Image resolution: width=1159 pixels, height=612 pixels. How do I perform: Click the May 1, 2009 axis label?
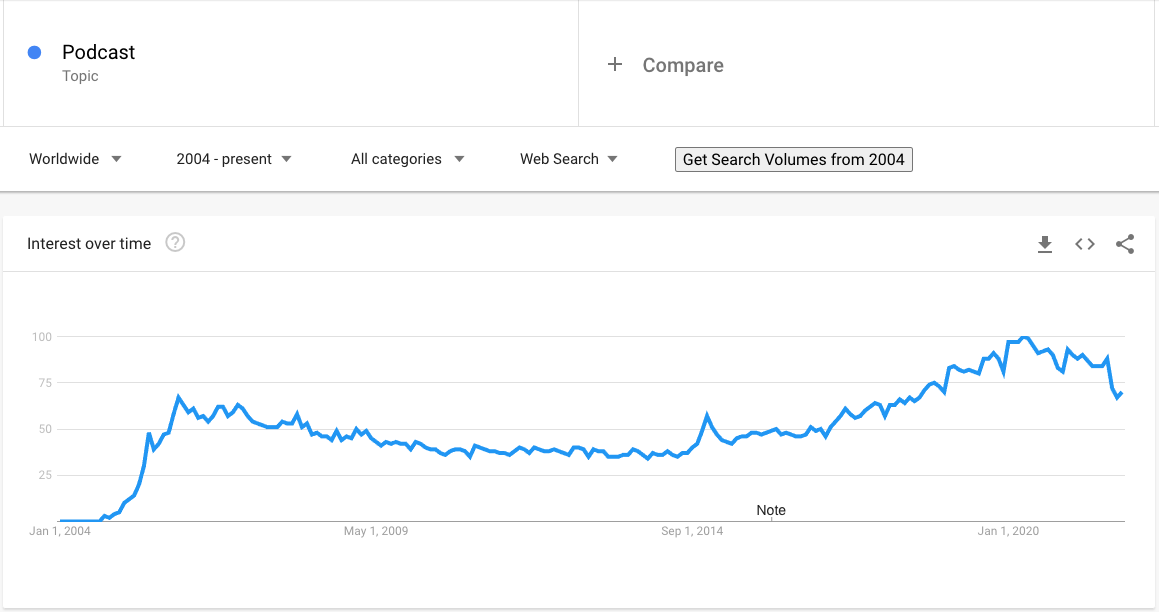point(376,531)
